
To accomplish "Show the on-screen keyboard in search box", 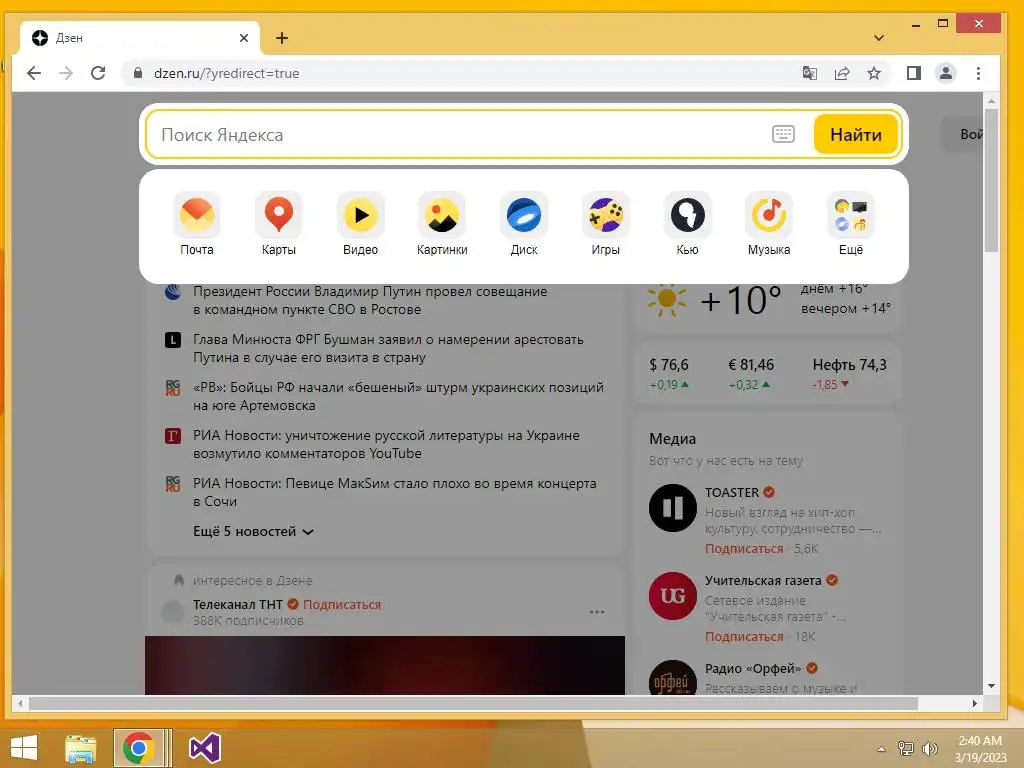I will pyautogui.click(x=783, y=135).
